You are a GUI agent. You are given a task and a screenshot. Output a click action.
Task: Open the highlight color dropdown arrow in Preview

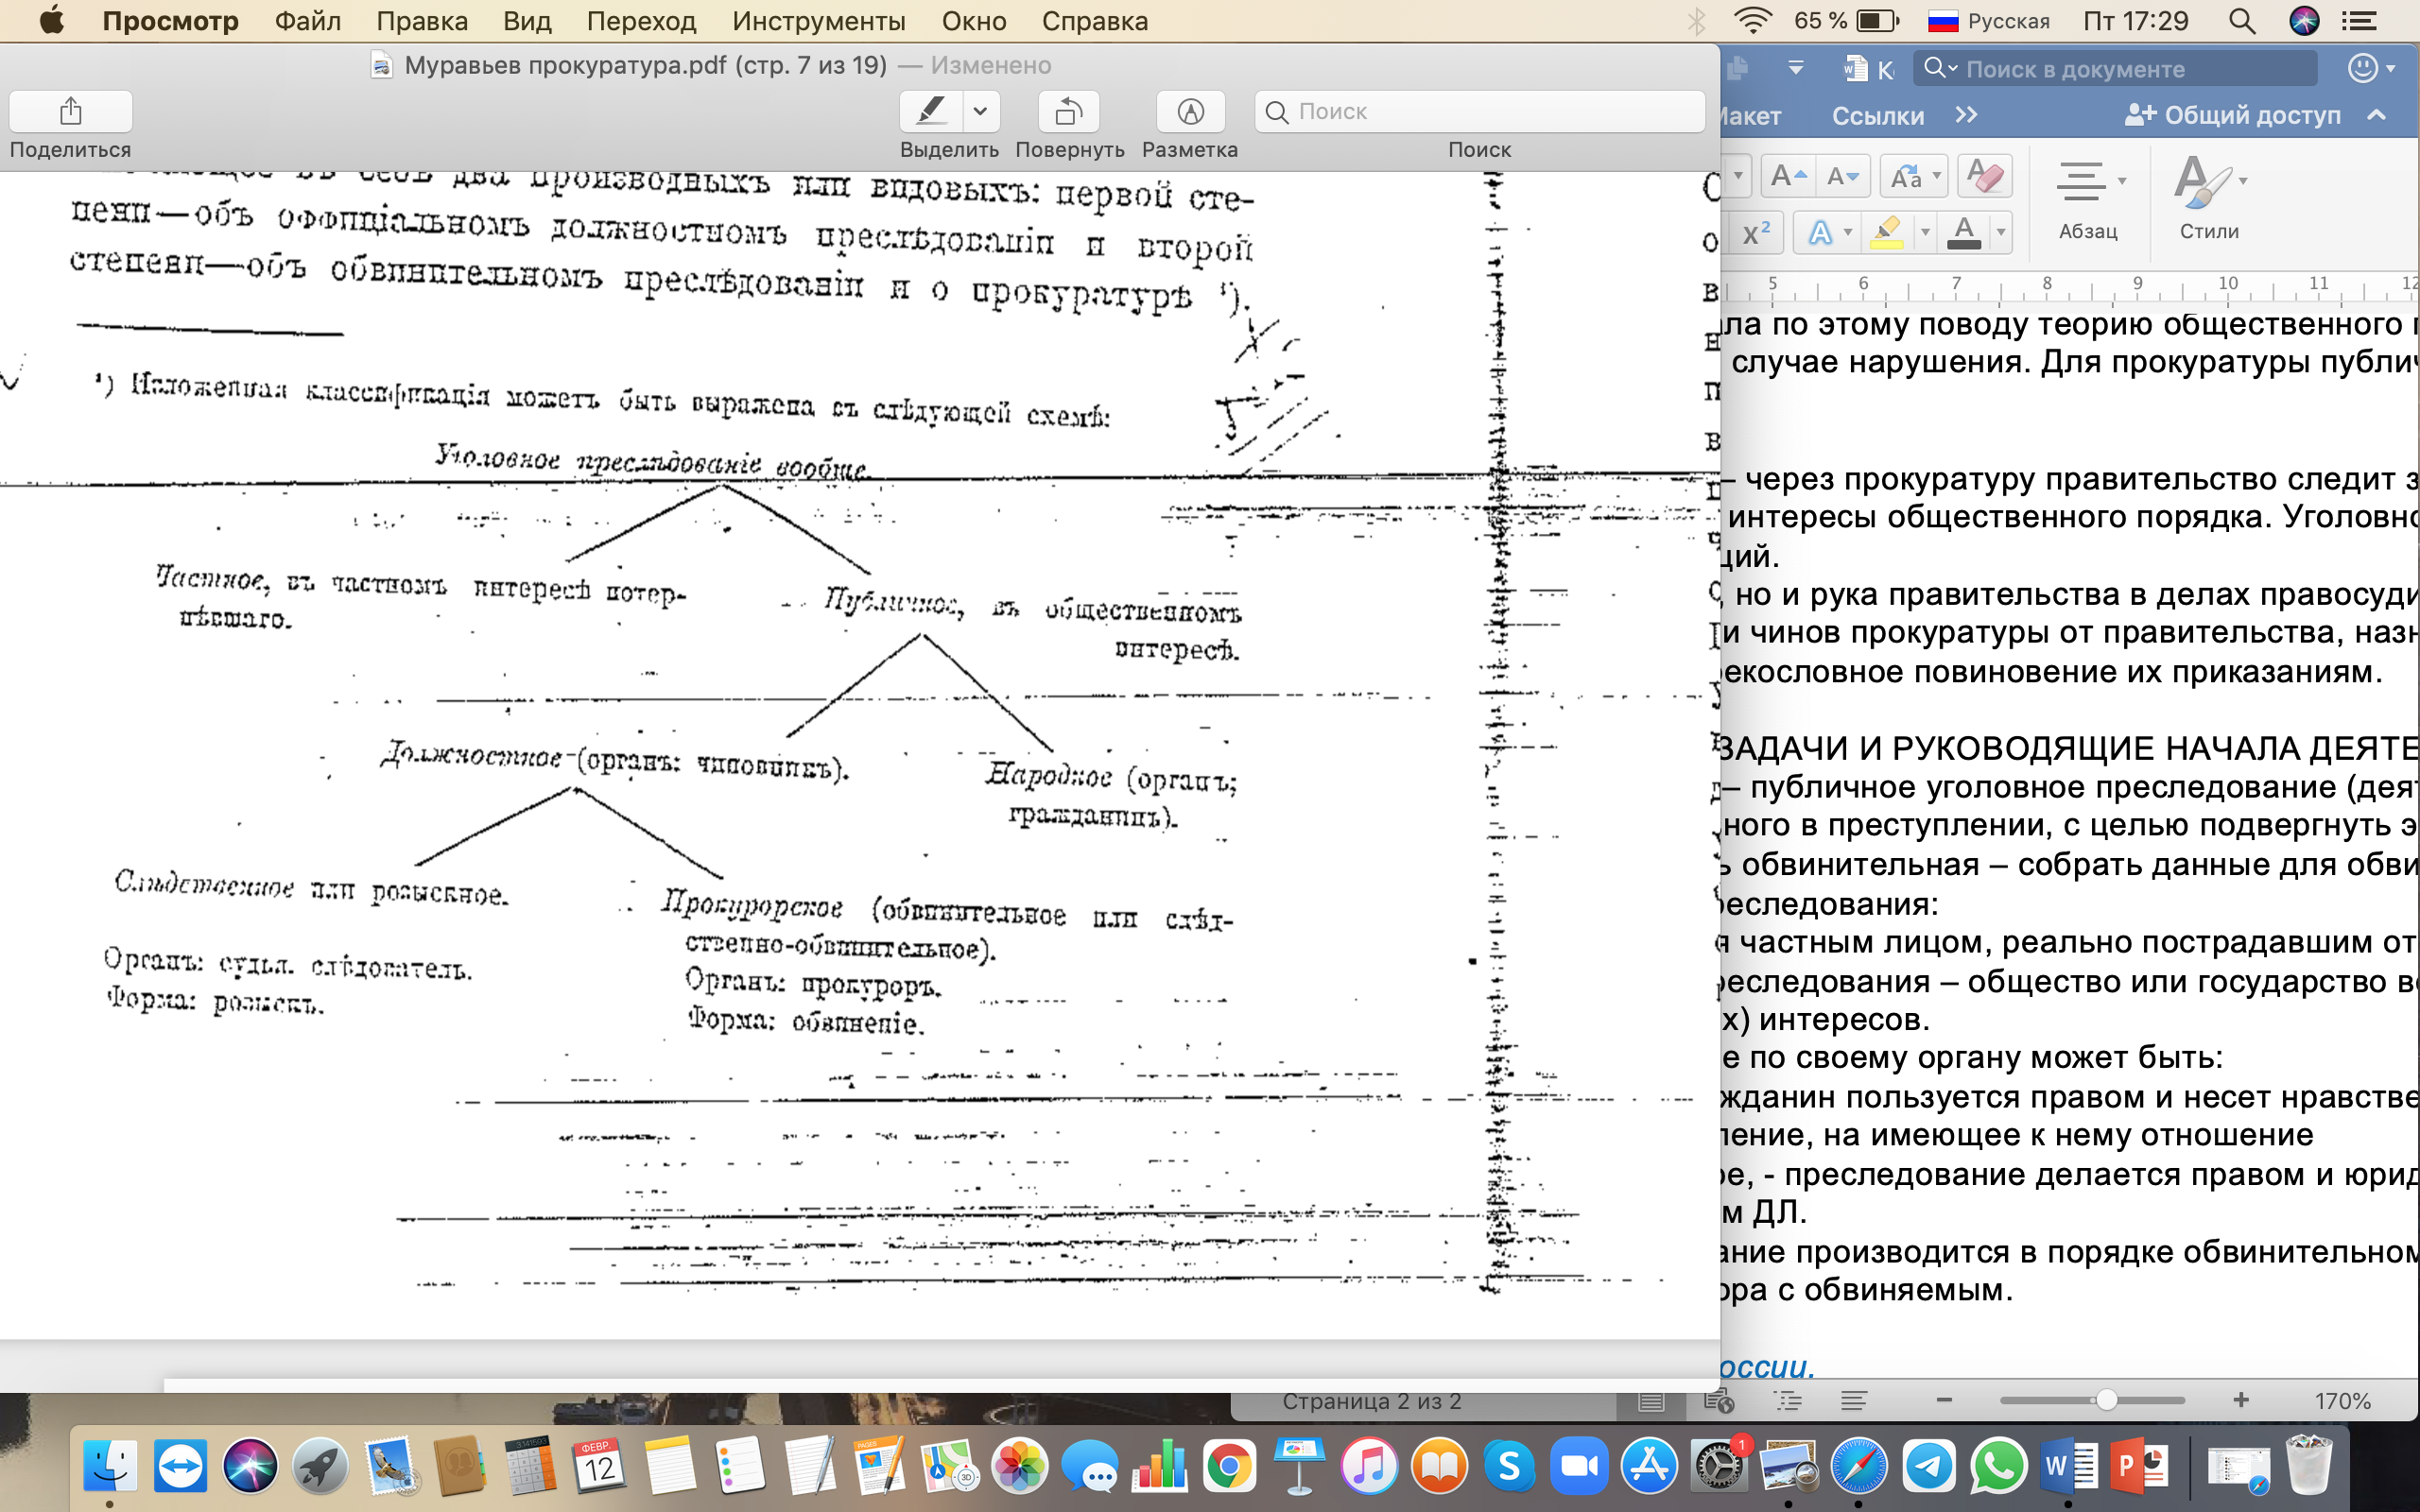(981, 111)
